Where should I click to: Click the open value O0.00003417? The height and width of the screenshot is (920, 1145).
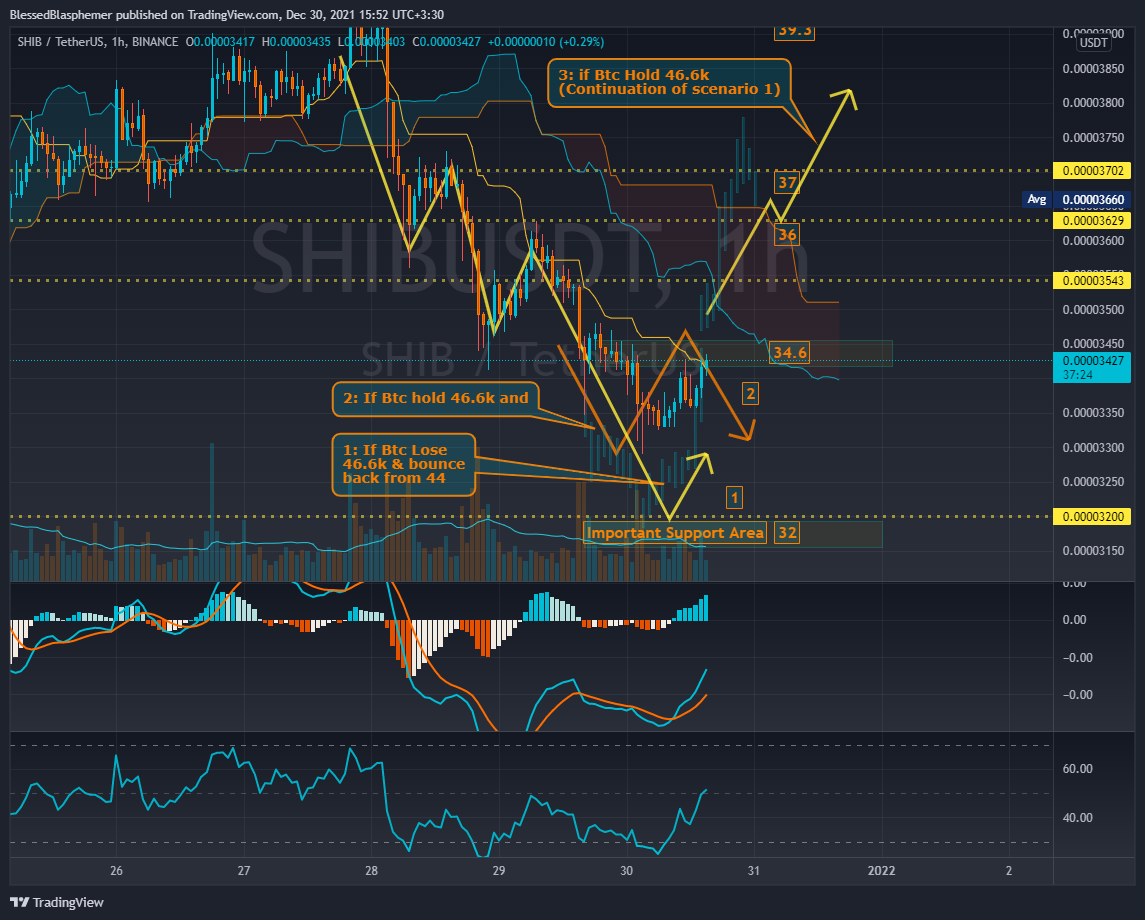point(220,42)
